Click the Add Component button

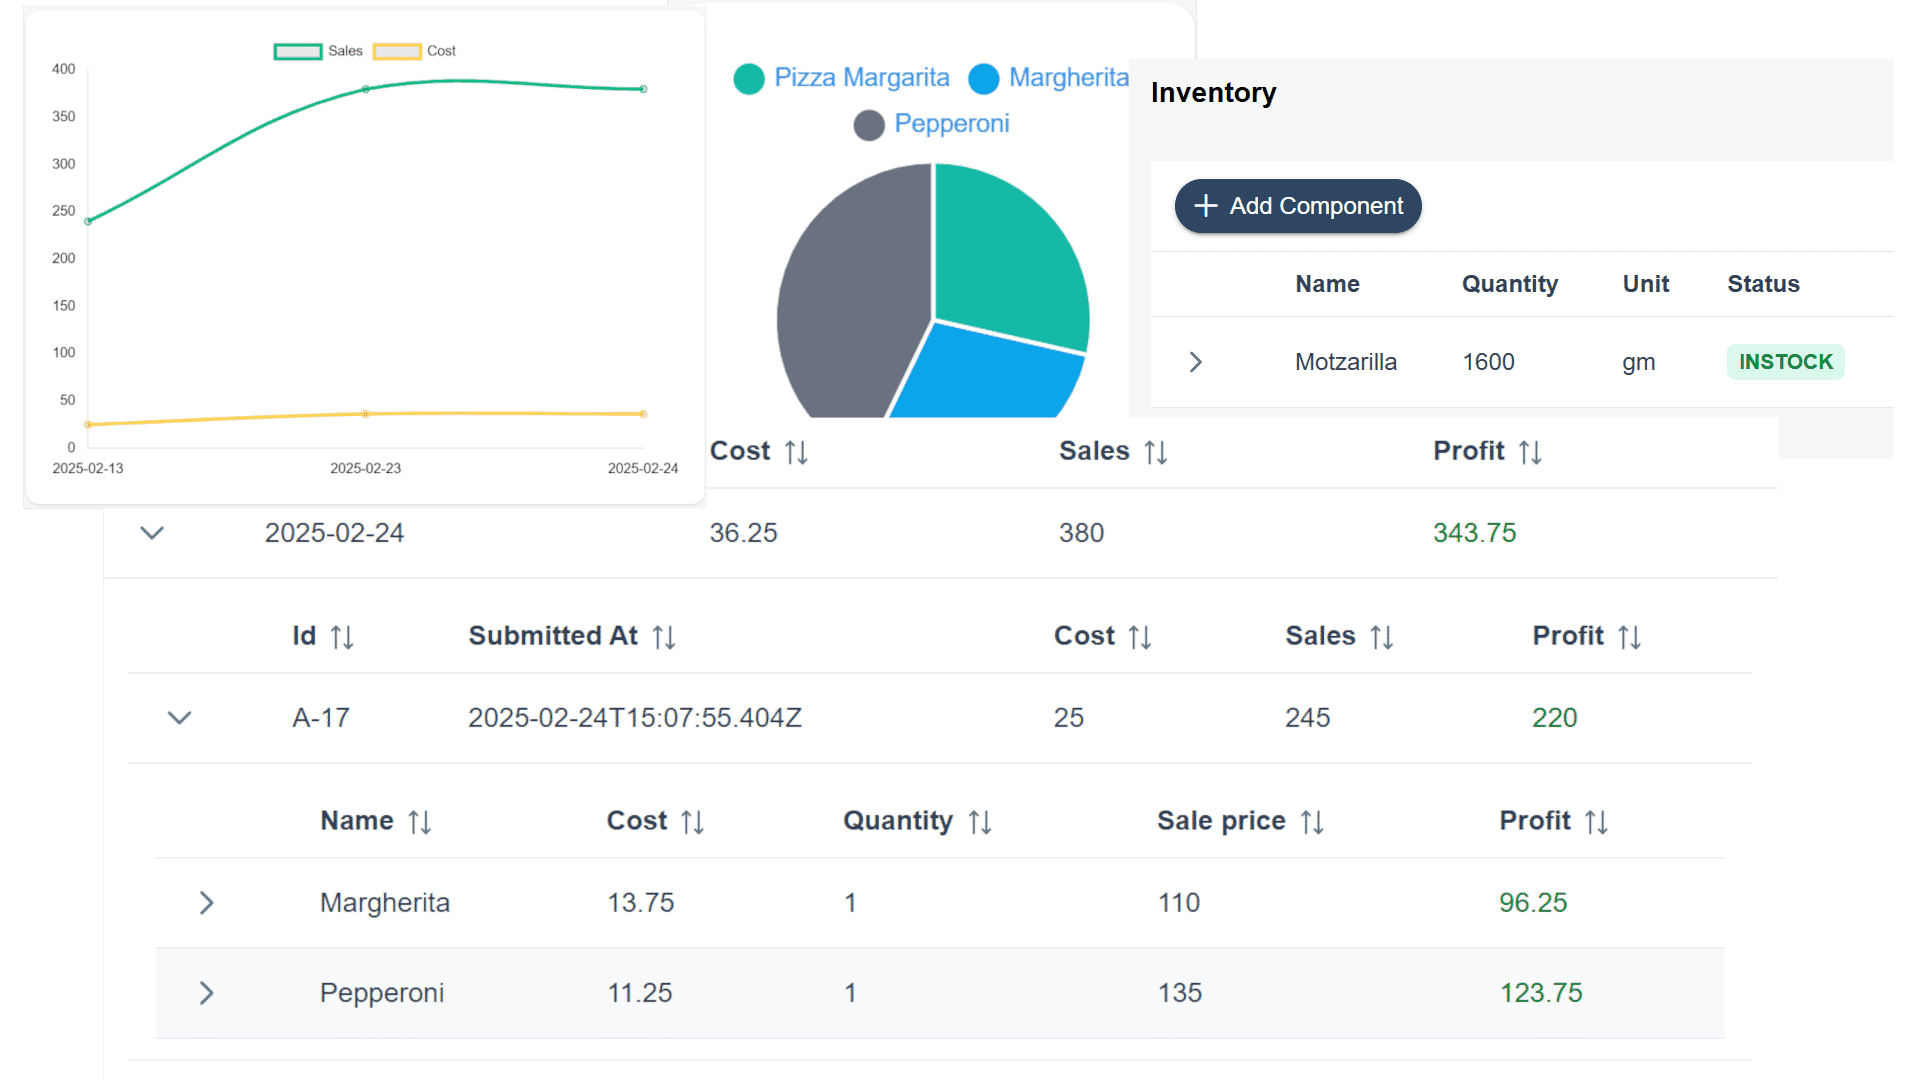coord(1297,206)
